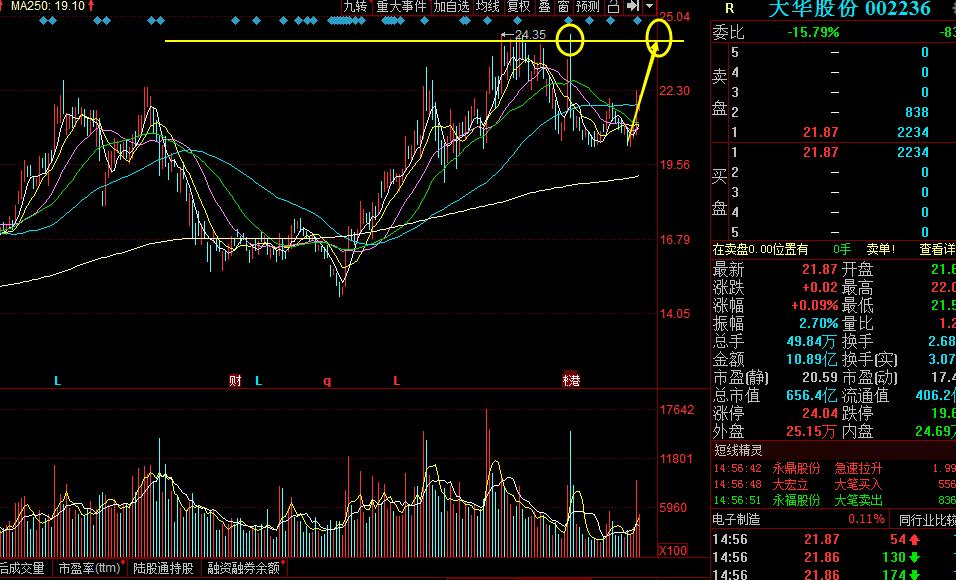Viewport: 956px width, 580px height.
Task: Click the 涨跌 value +0.02
Action: tap(820, 287)
